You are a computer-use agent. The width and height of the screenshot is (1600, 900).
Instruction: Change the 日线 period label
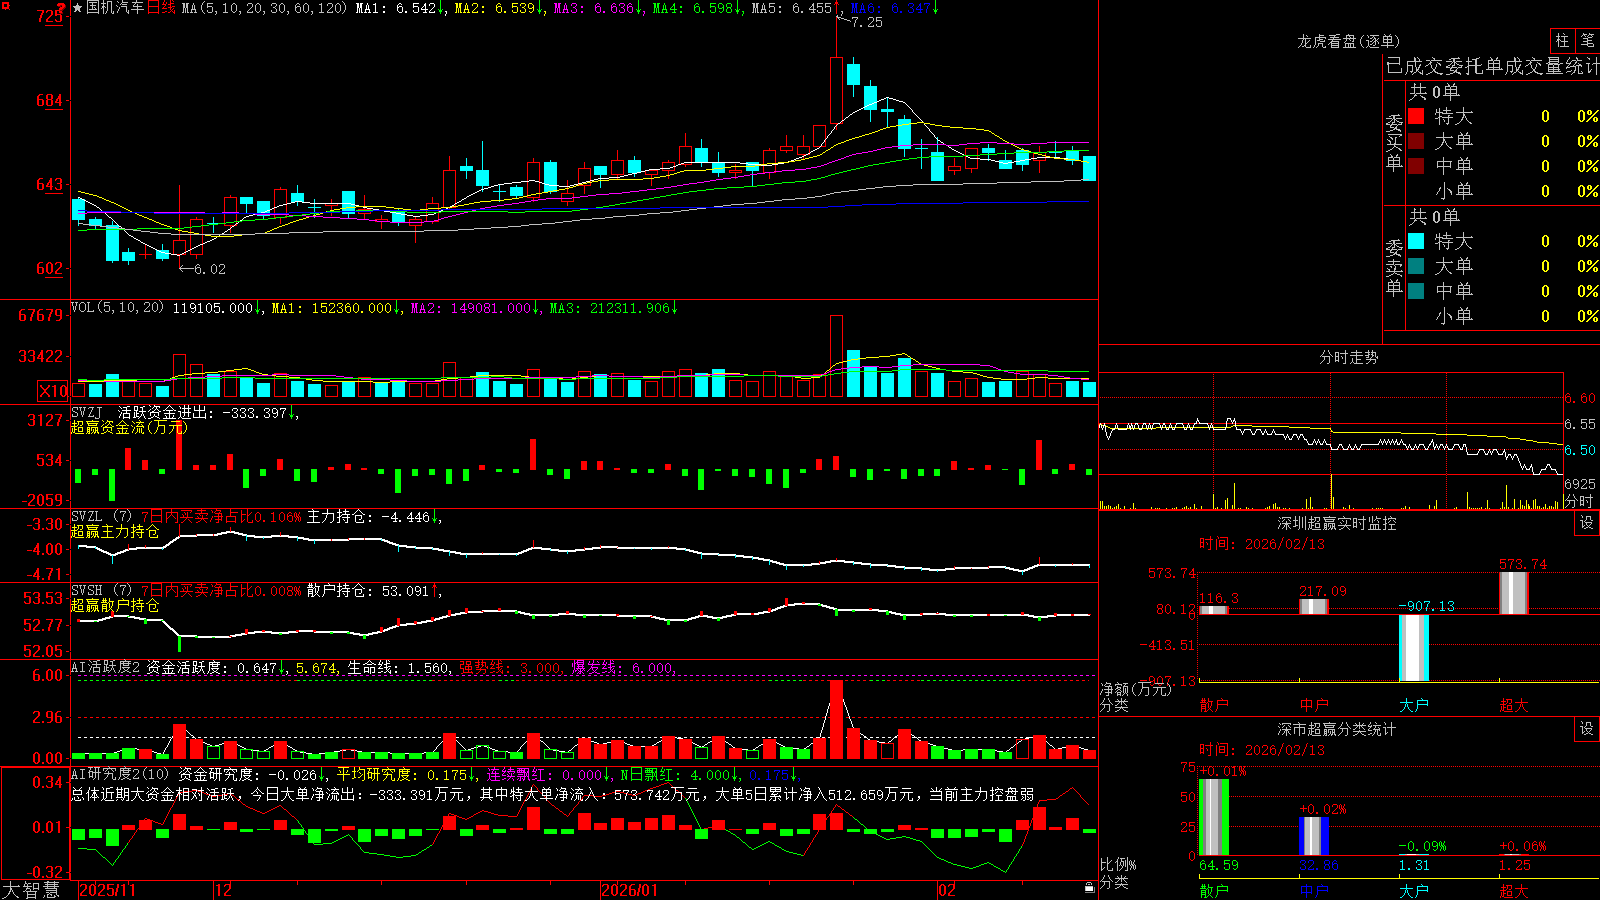[x=161, y=8]
